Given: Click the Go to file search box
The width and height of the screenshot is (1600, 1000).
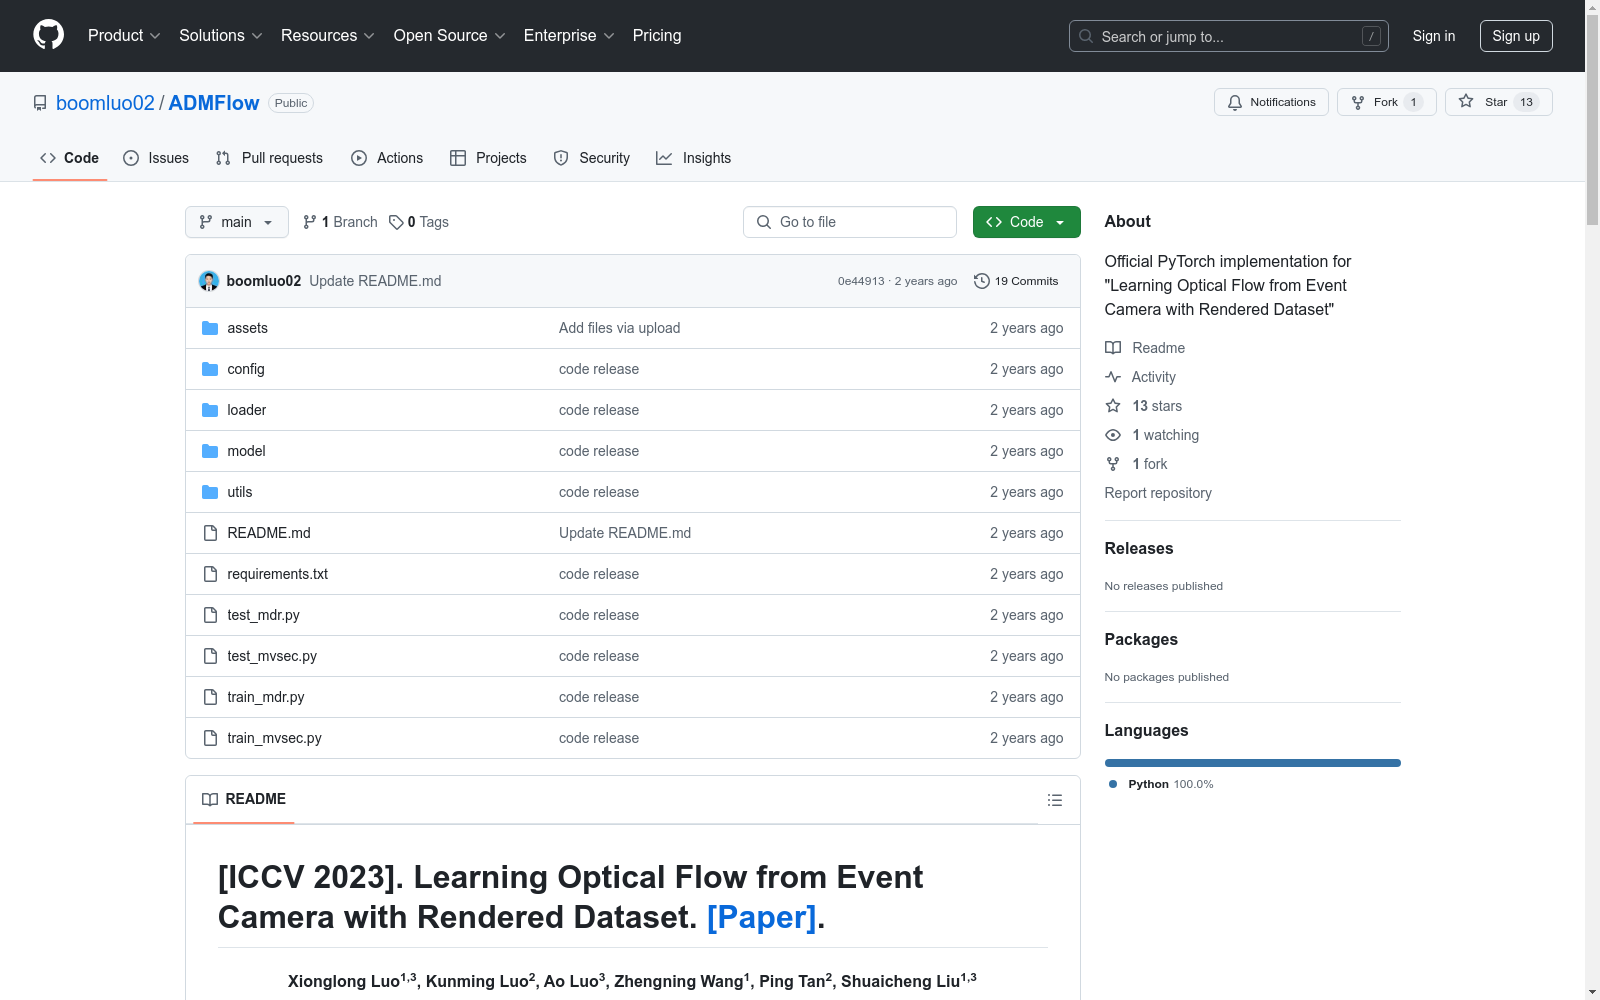Looking at the screenshot, I should click(850, 222).
